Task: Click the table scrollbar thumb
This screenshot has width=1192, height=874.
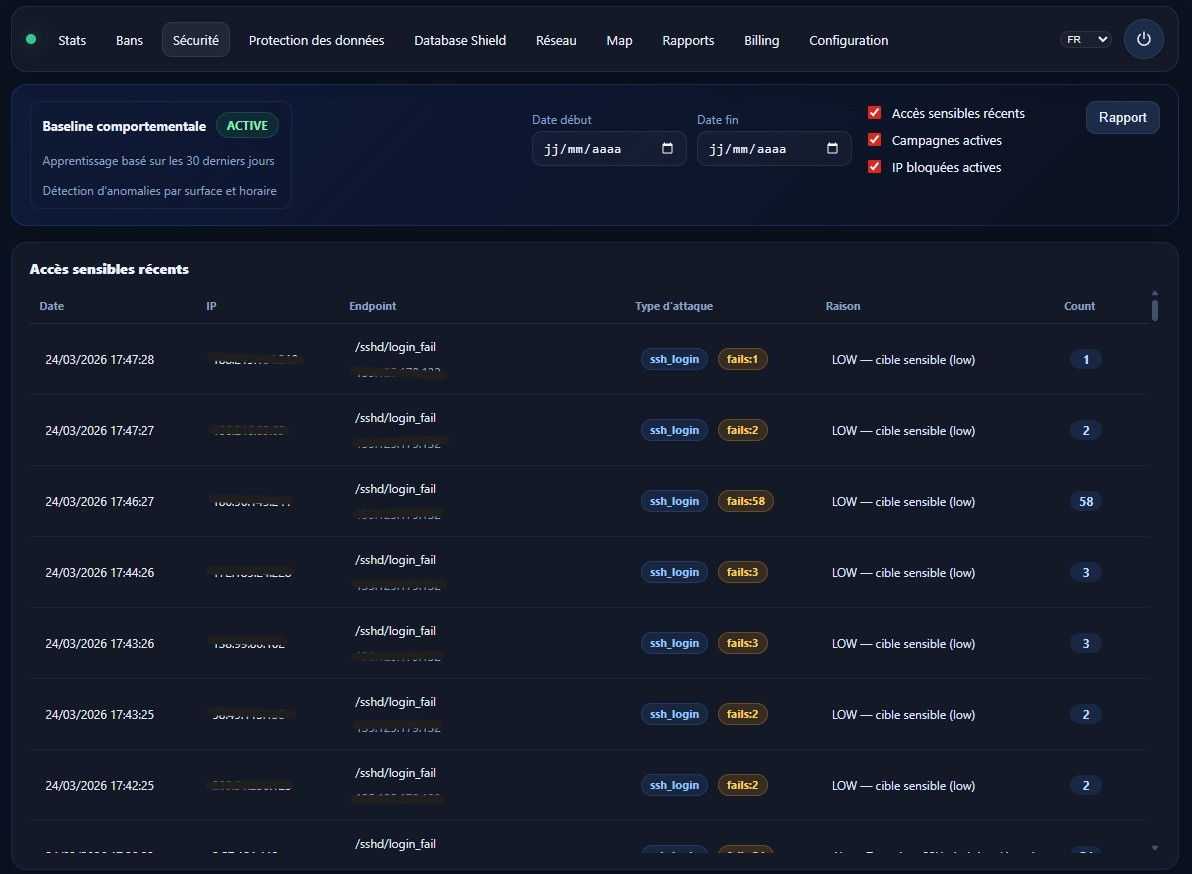Action: [x=1155, y=310]
